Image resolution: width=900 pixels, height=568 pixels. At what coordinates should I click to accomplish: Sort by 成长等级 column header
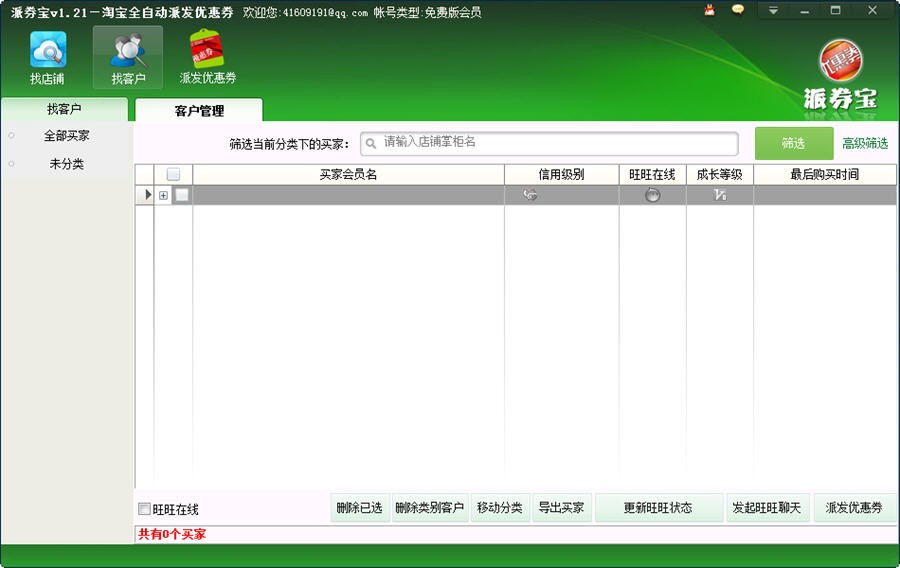click(x=720, y=174)
